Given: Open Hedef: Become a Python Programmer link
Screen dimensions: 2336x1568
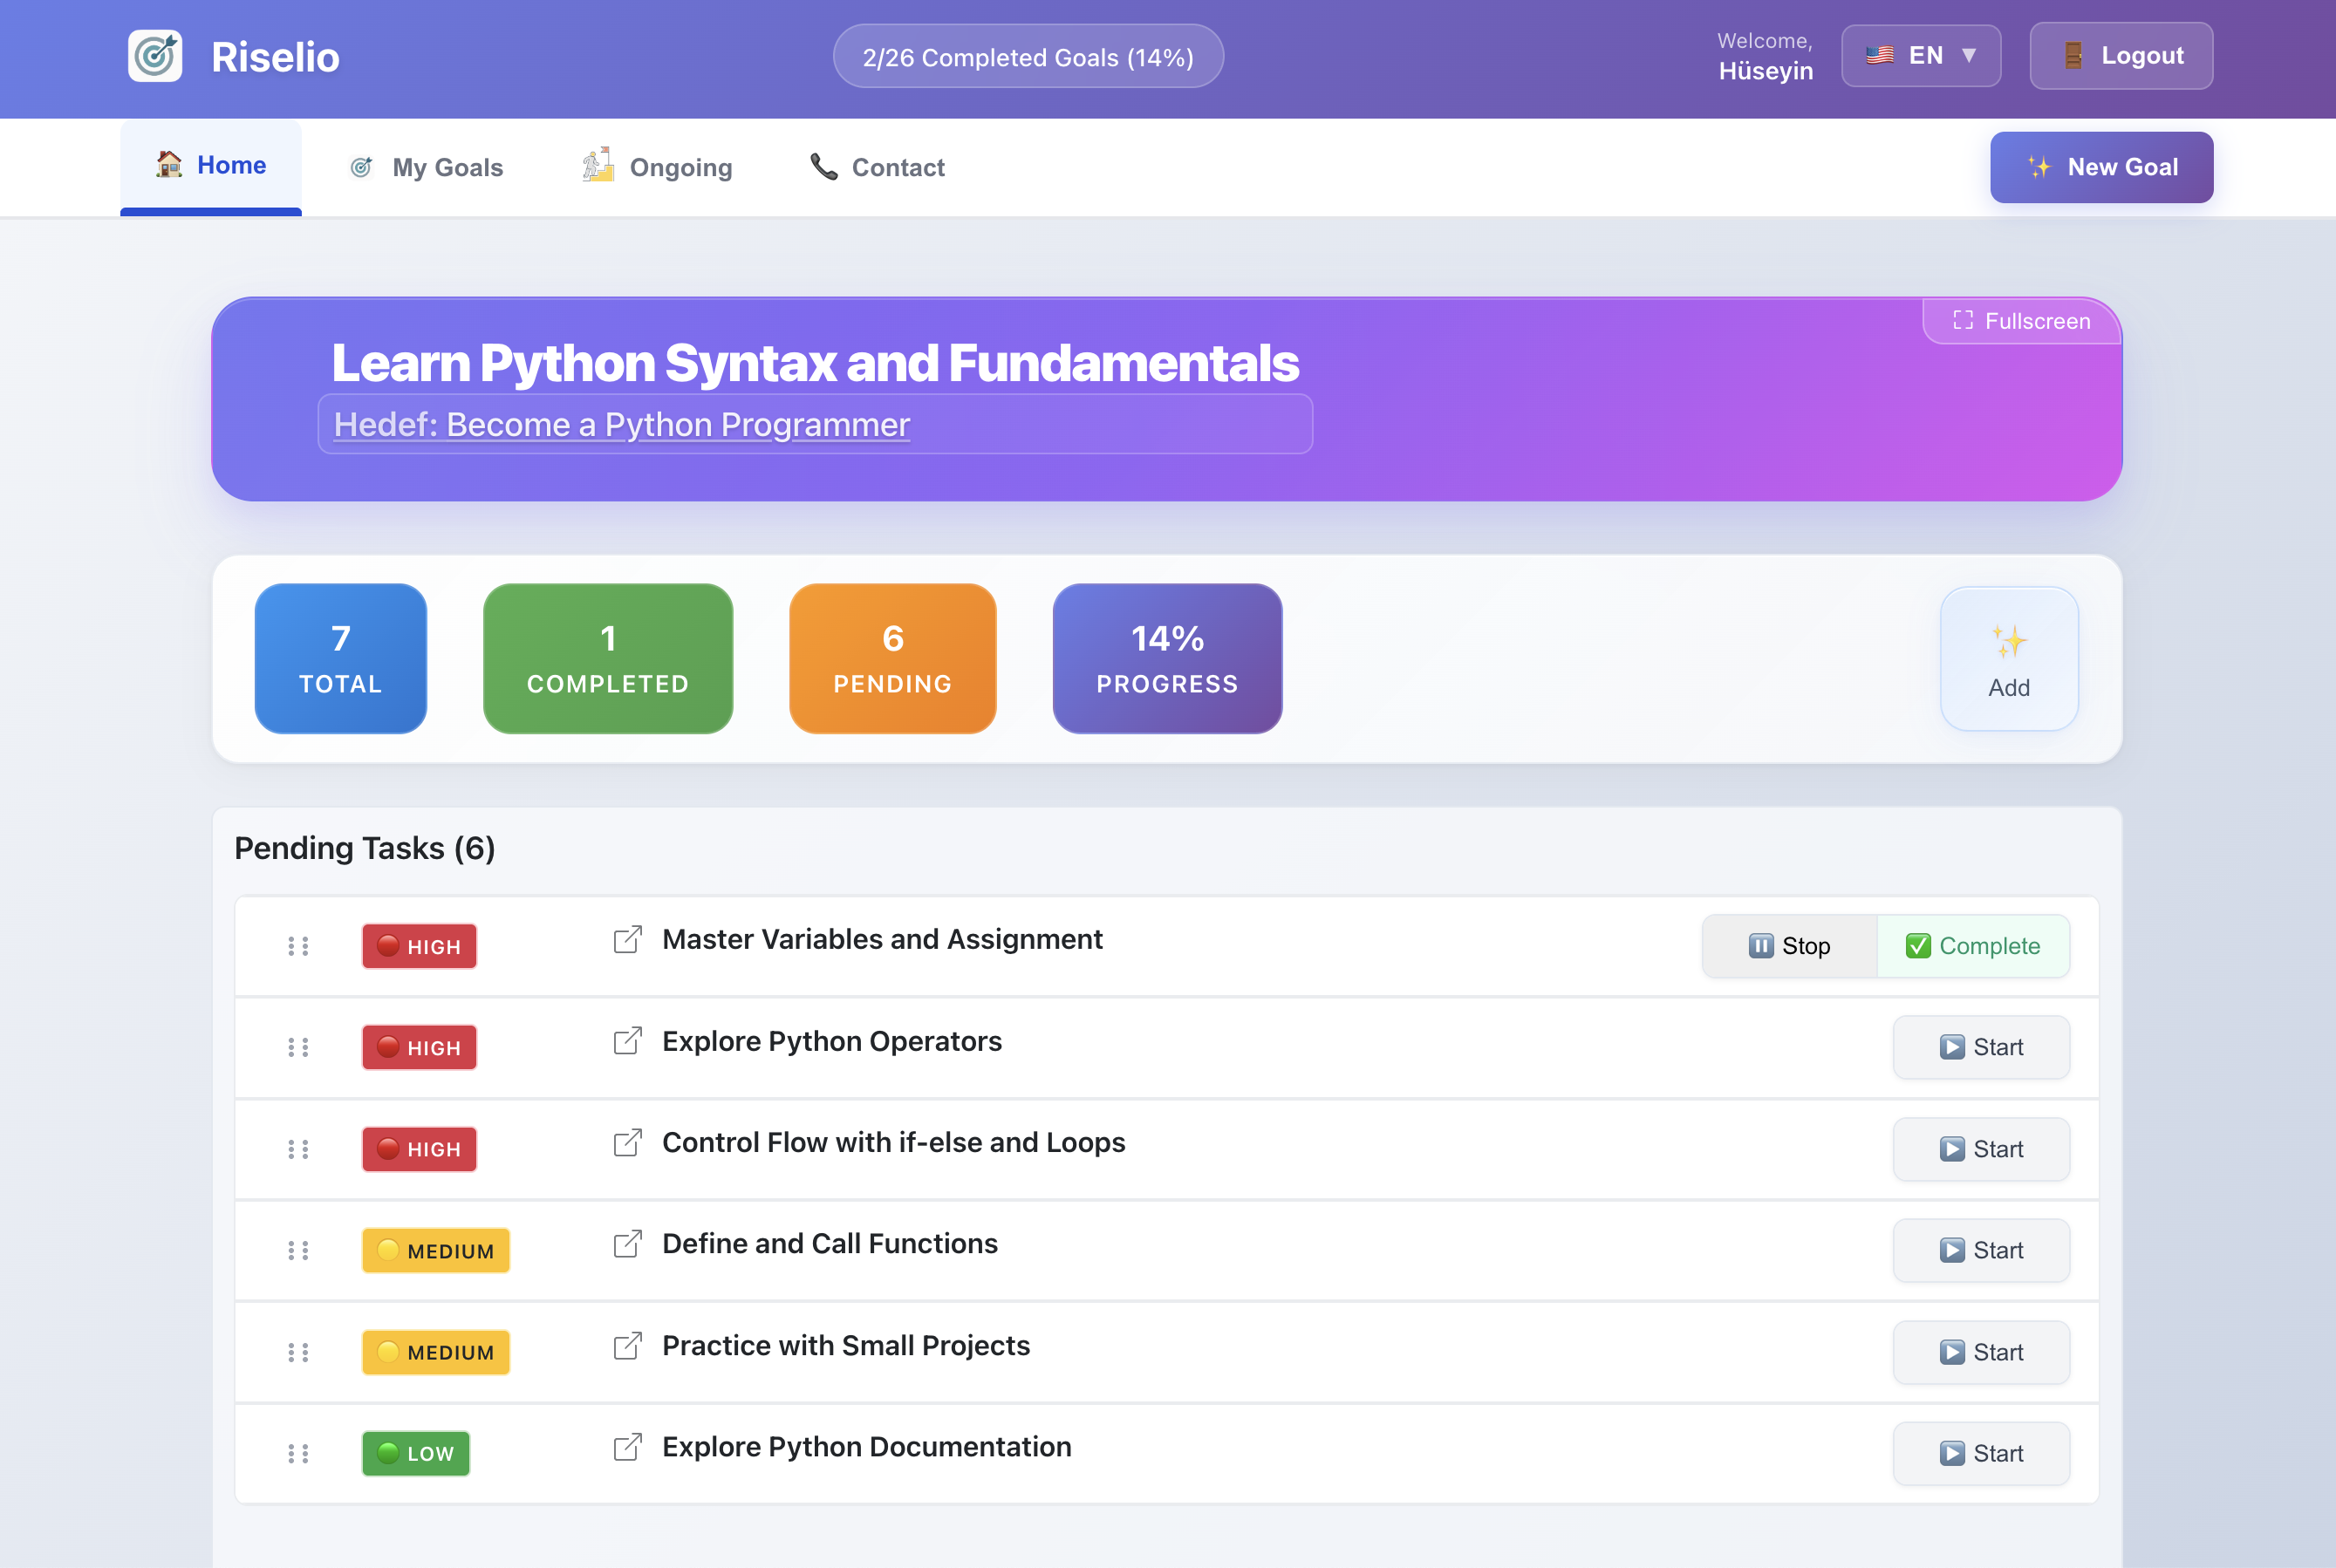Looking at the screenshot, I should [x=621, y=425].
